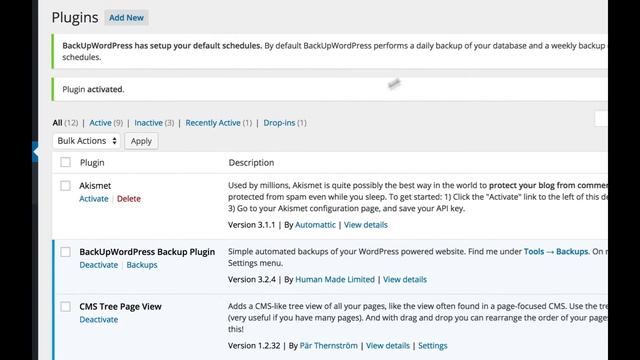This screenshot has height=360, width=640.
Task: Show All plugins filter
Action: (x=57, y=123)
